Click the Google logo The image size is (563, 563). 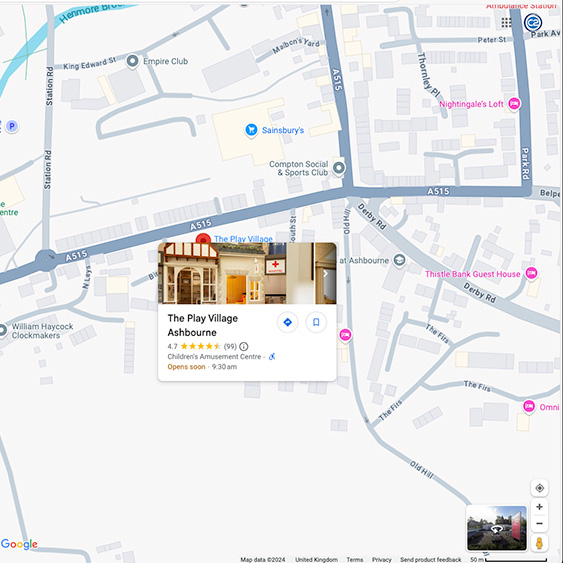click(x=19, y=544)
